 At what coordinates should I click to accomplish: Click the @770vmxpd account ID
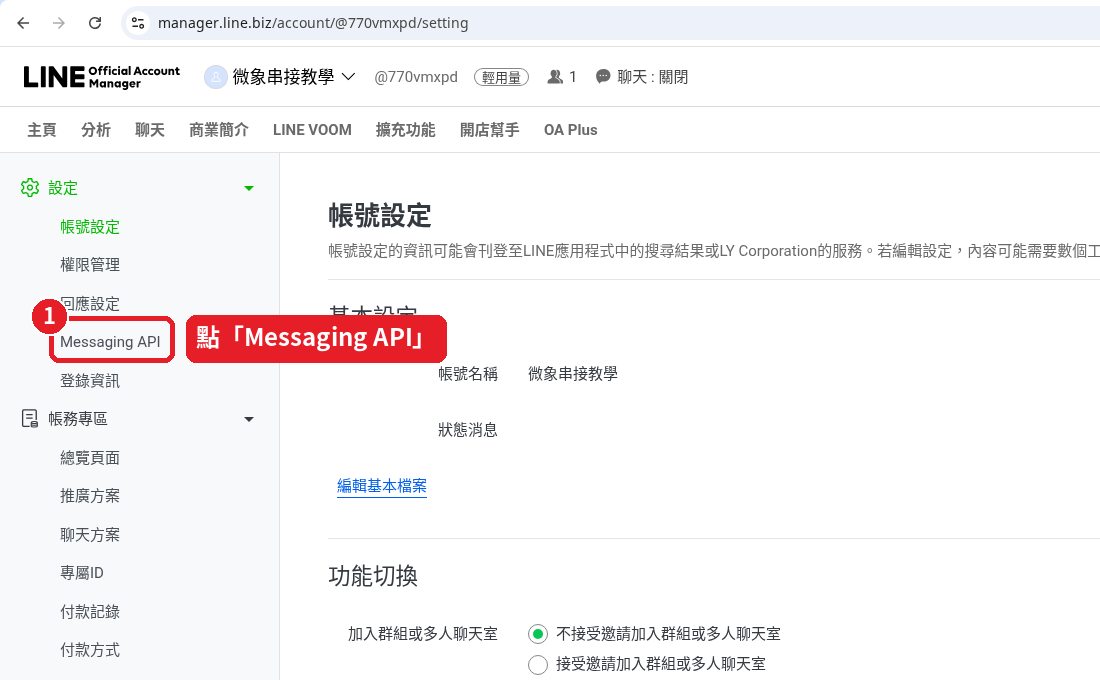tap(416, 77)
